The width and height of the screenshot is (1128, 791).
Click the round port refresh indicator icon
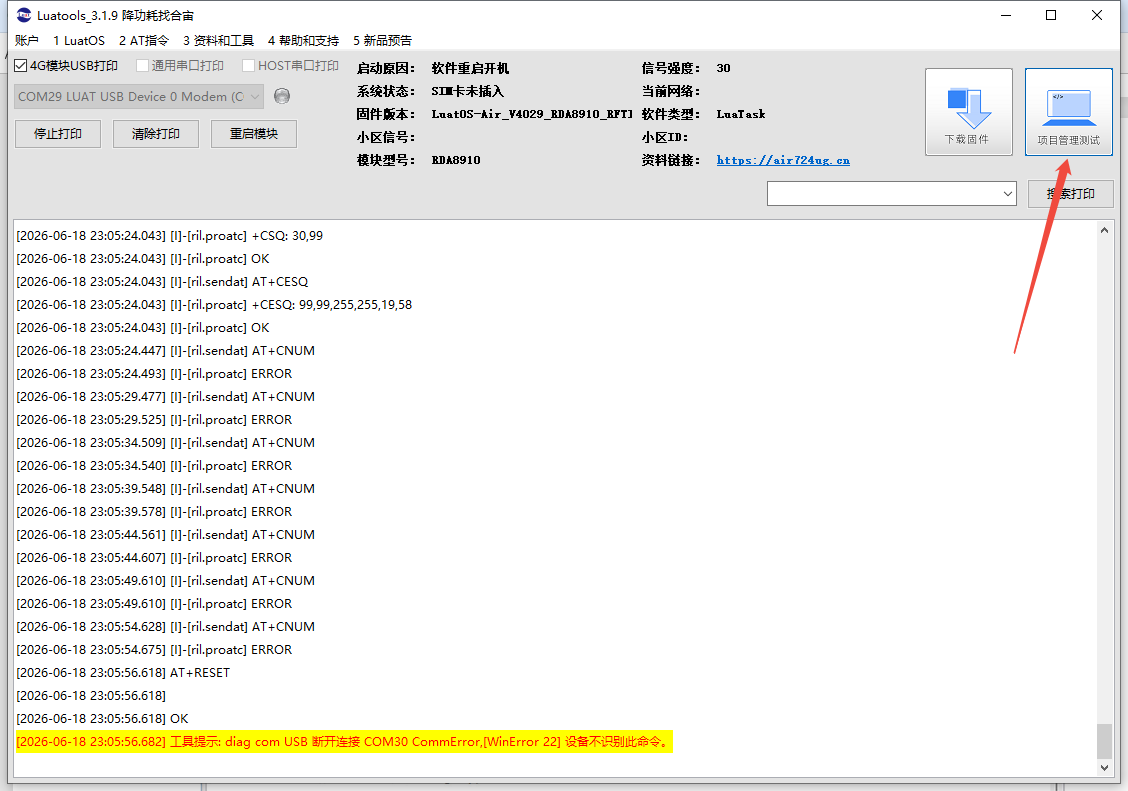(282, 96)
